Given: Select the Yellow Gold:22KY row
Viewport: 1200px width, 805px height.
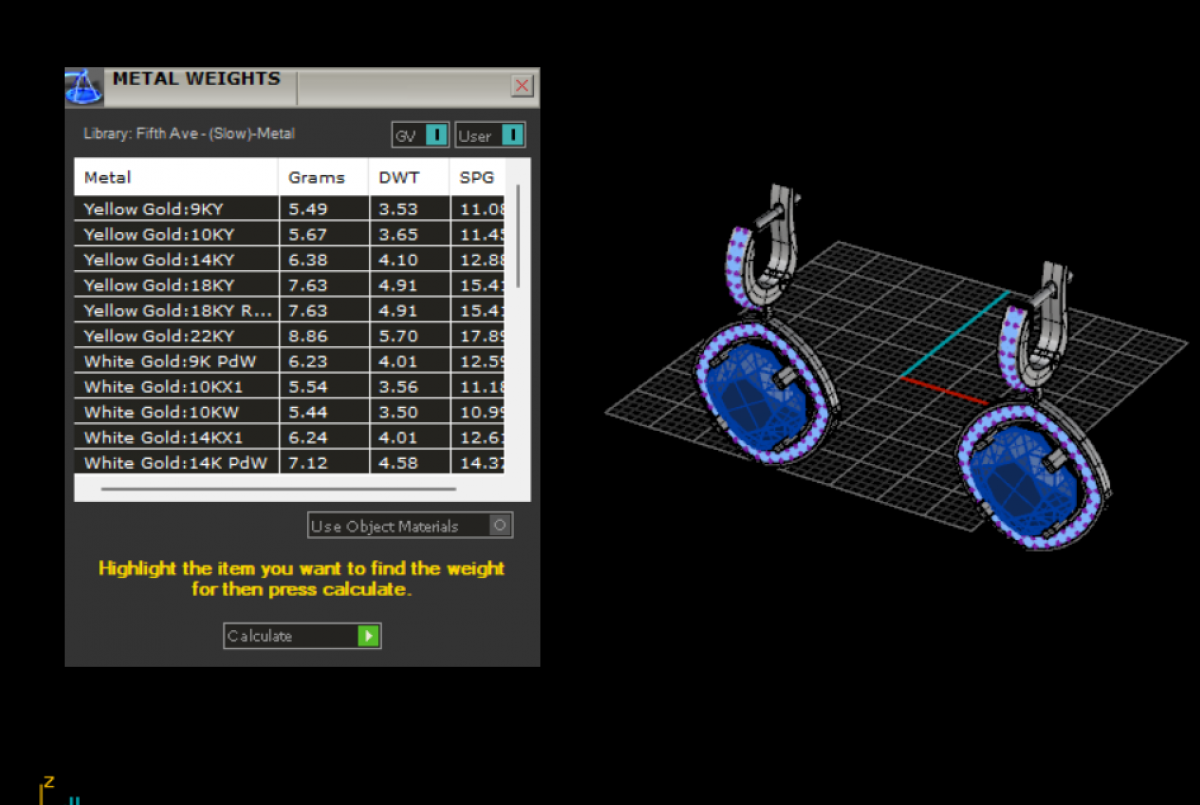Looking at the screenshot, I should click(160, 336).
